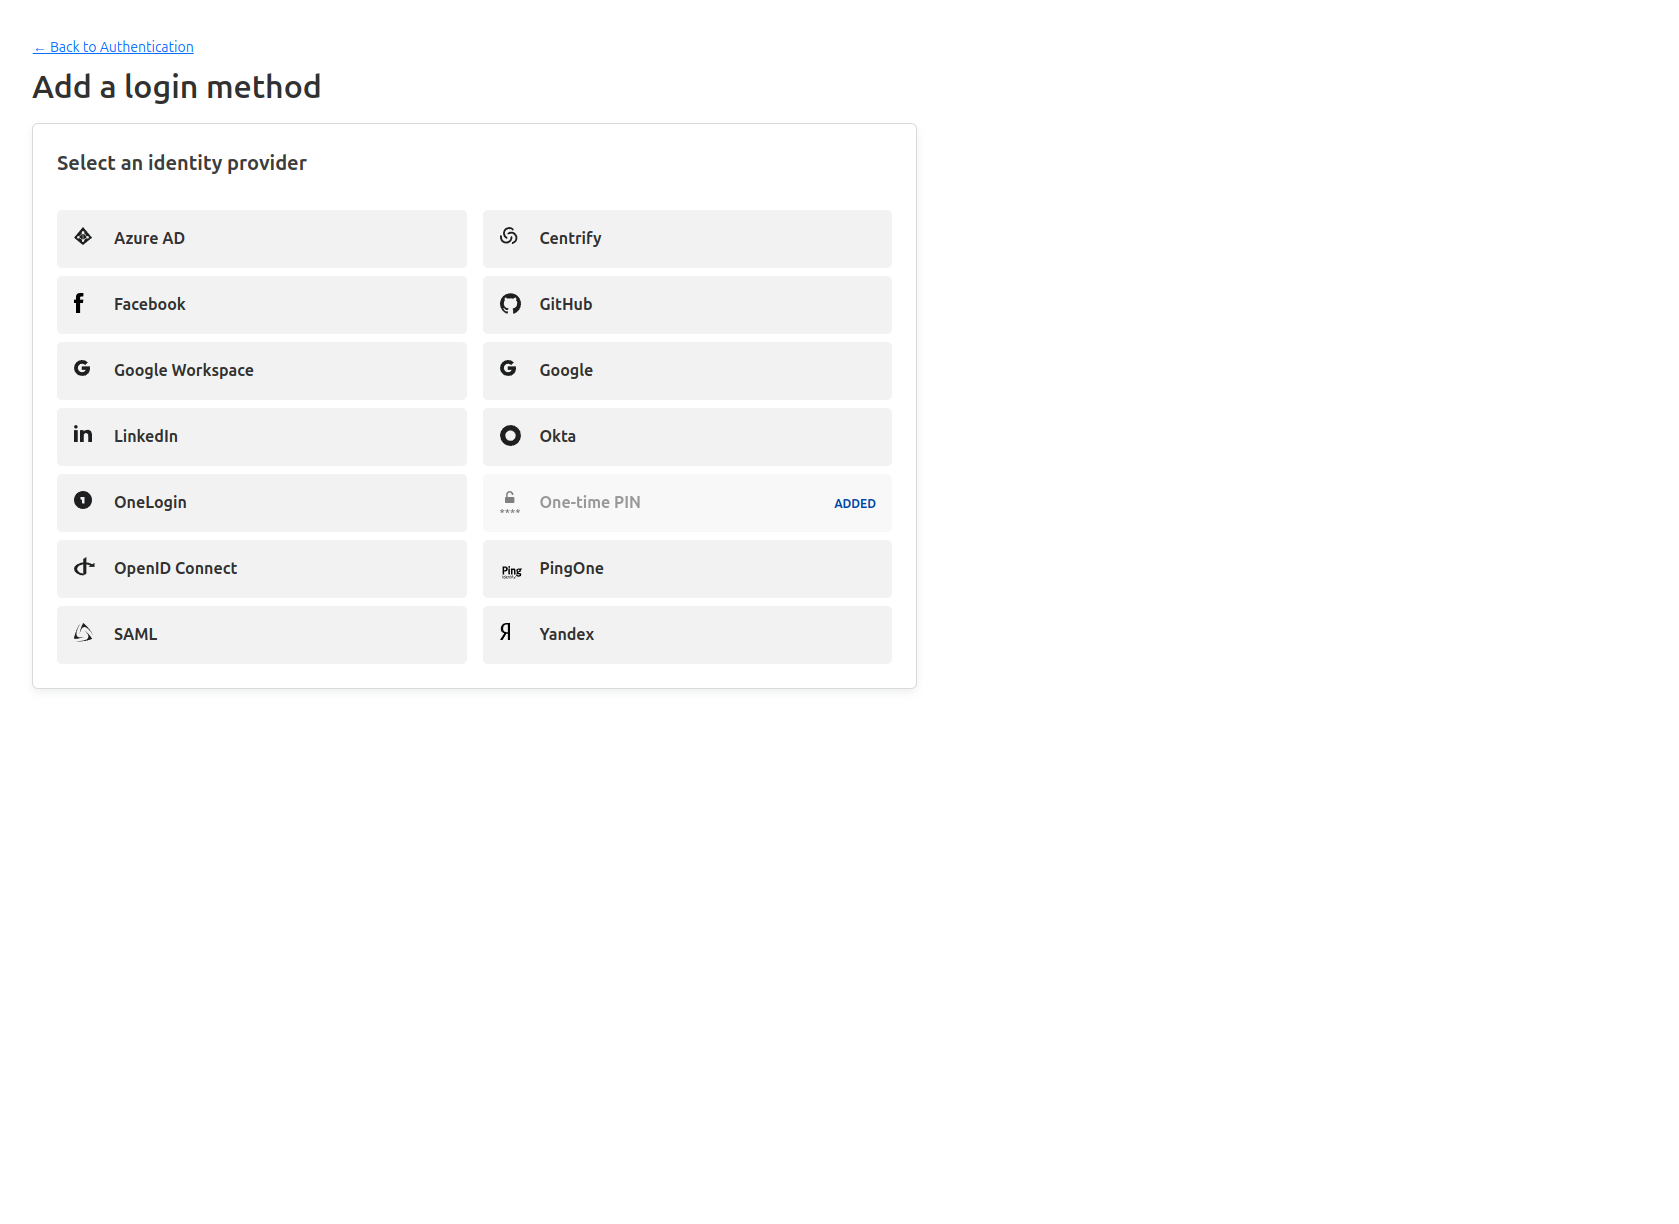This screenshot has width=1679, height=1224.
Task: Click the Centrify swirl icon
Action: 509,237
